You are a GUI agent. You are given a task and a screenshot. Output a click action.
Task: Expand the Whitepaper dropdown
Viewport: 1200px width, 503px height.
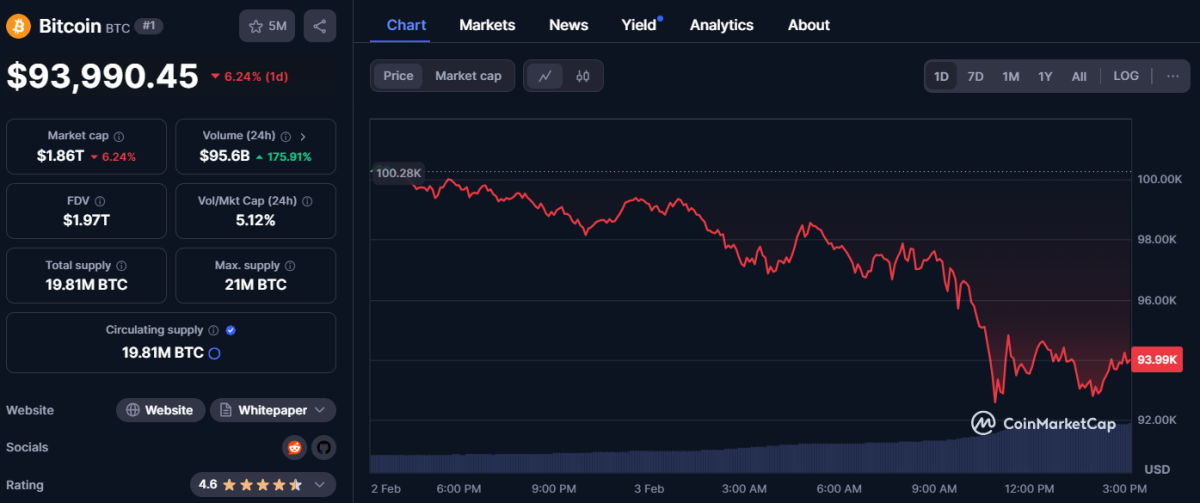pyautogui.click(x=273, y=410)
